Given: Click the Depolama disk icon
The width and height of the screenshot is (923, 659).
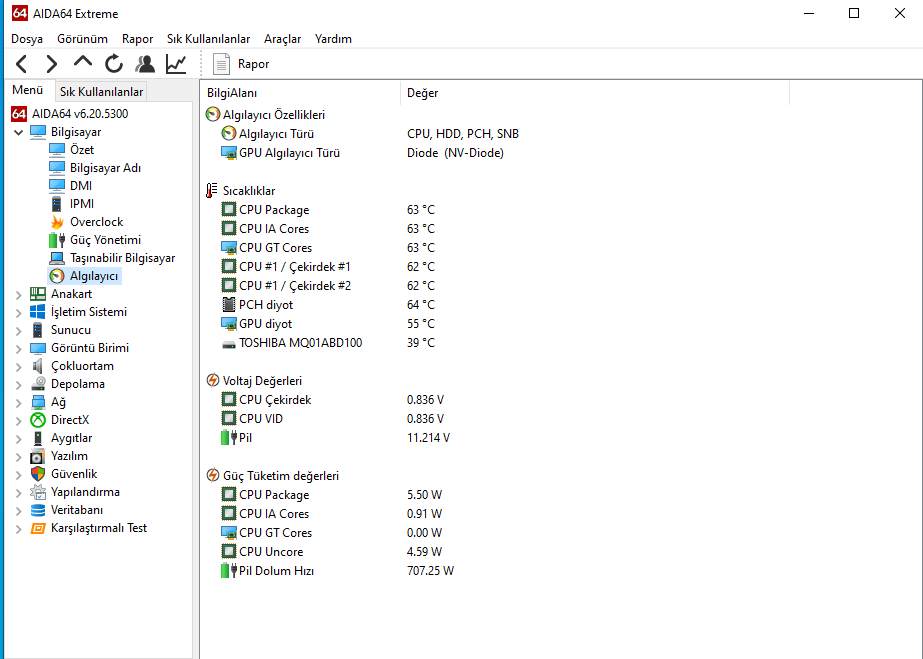Looking at the screenshot, I should [38, 384].
